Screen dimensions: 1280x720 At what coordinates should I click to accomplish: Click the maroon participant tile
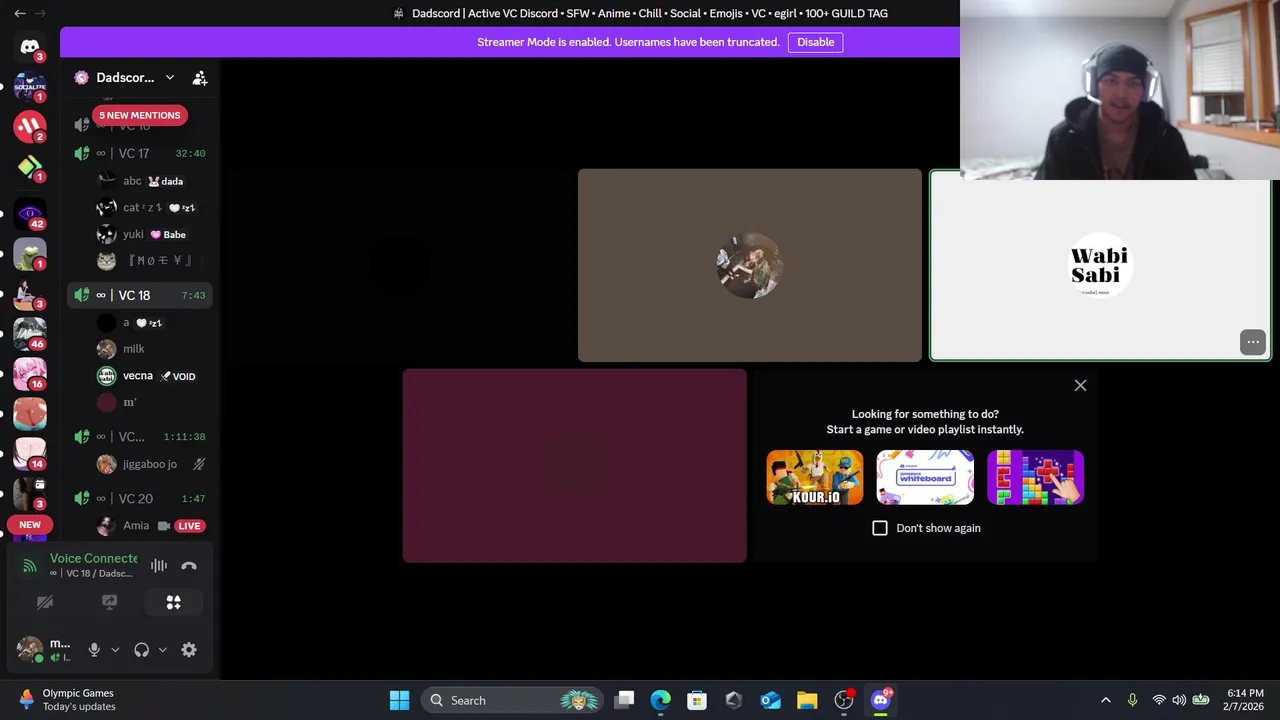click(x=574, y=466)
